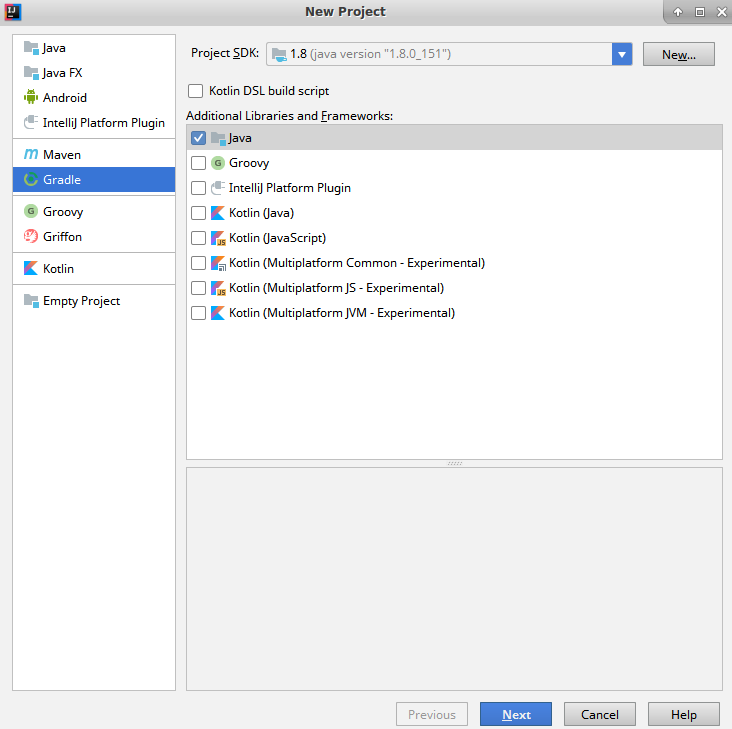732x729 pixels.
Task: Choose the Java FX project icon
Action: pos(31,73)
